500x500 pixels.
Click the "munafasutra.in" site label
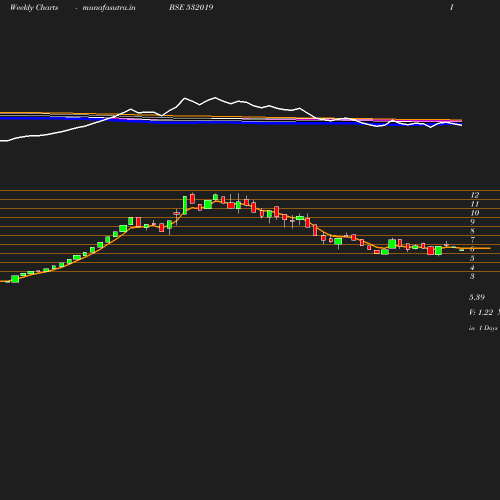click(x=109, y=8)
